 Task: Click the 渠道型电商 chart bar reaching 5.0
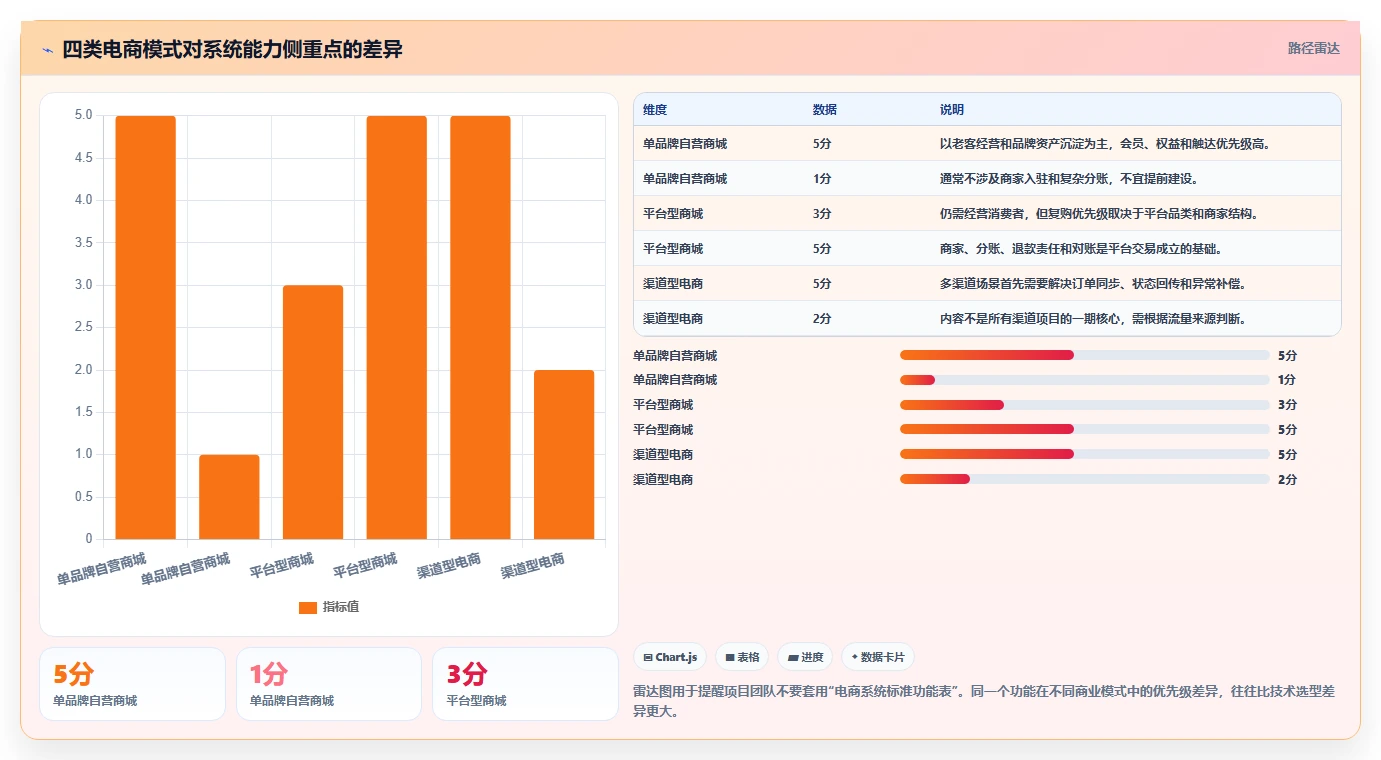(x=480, y=328)
